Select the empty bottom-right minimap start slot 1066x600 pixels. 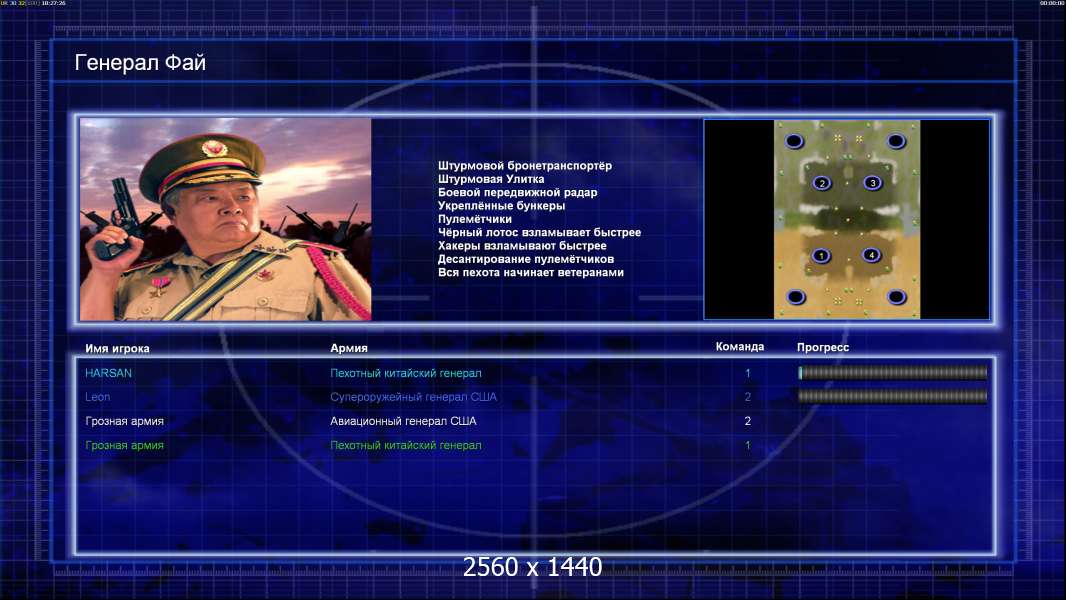tap(897, 297)
